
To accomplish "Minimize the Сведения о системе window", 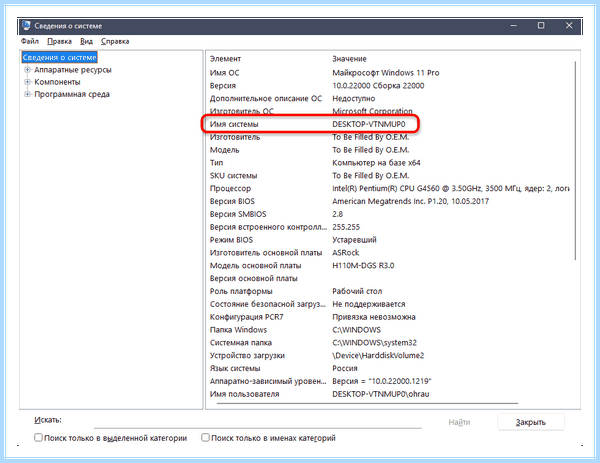I will tap(514, 26).
